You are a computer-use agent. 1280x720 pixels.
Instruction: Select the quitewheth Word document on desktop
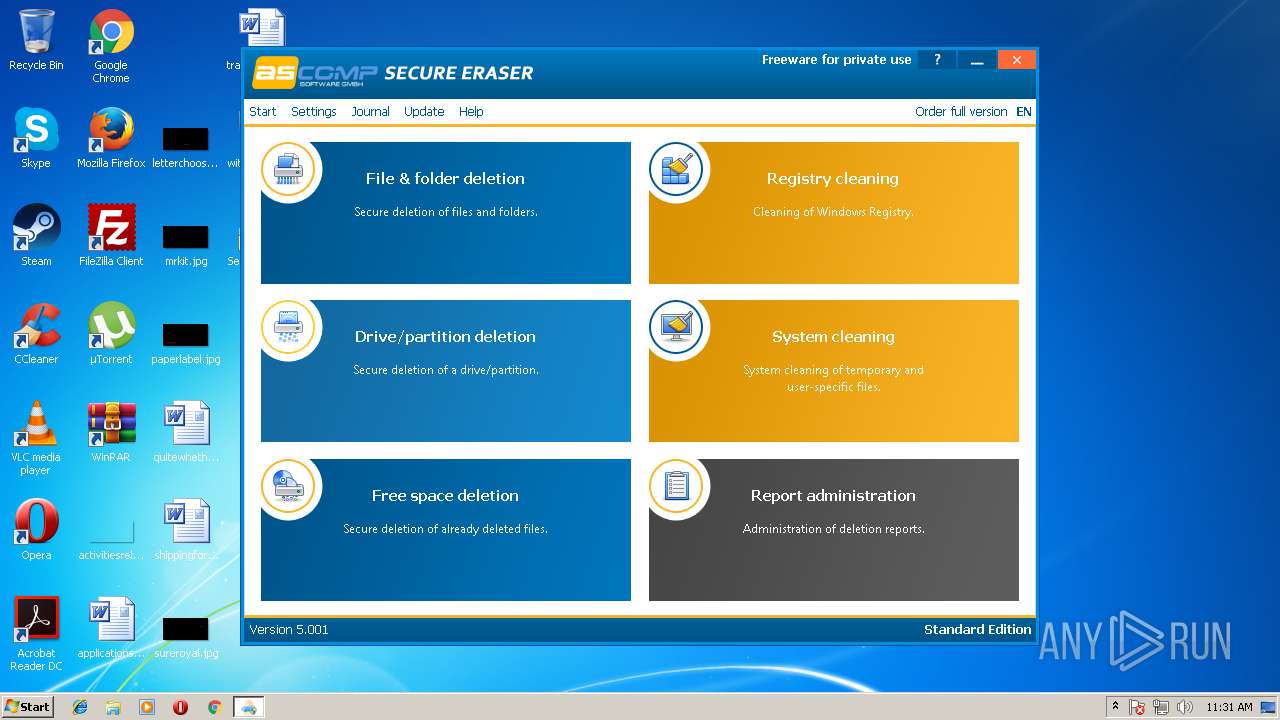(186, 432)
